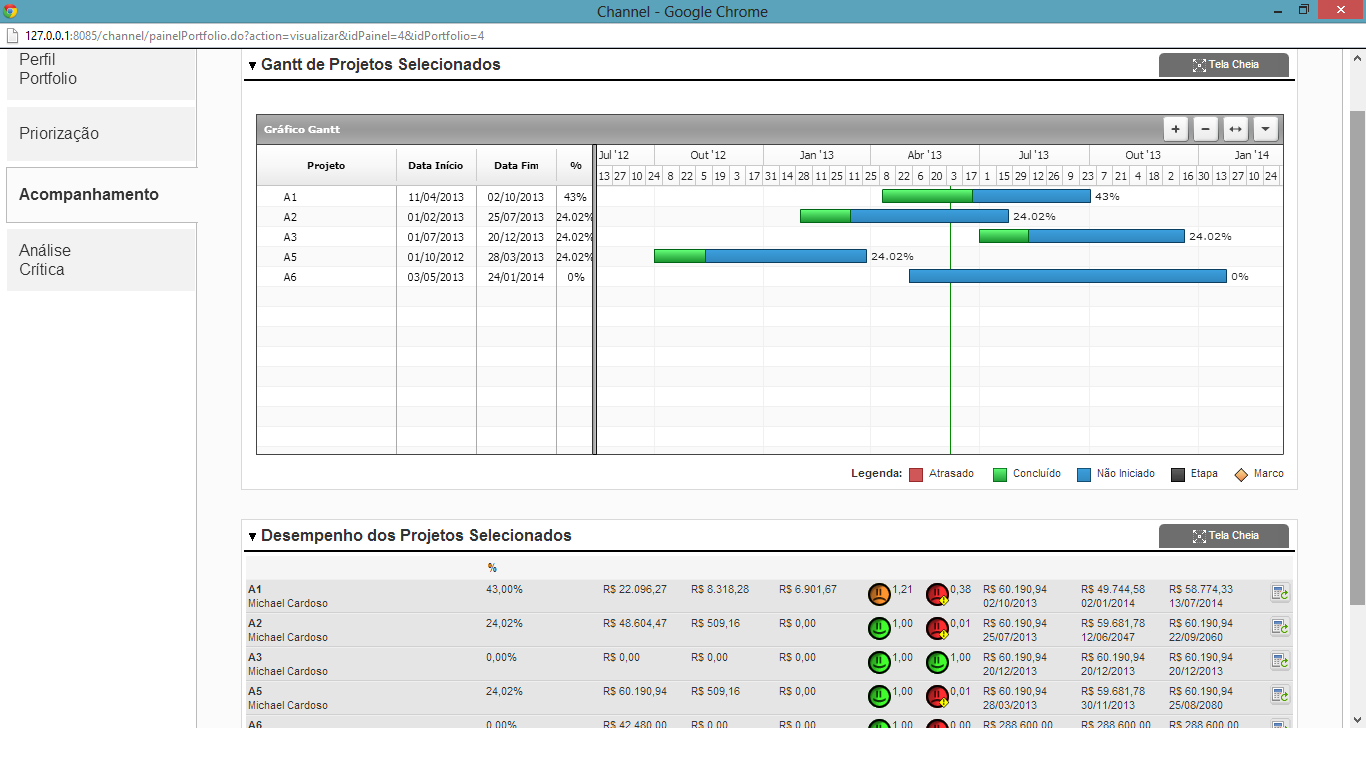Open the Análise Crítica tab
Image resolution: width=1366 pixels, height=768 pixels.
coord(101,260)
